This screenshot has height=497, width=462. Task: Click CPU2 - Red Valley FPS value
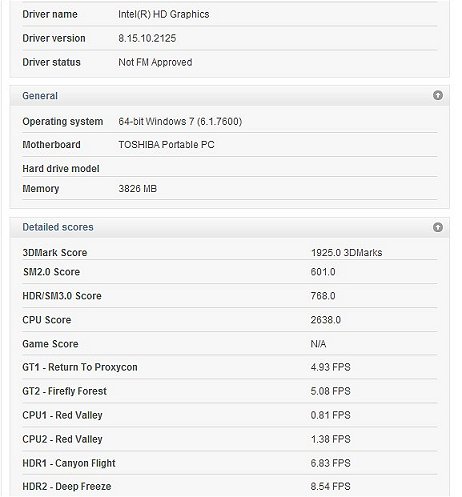330,439
